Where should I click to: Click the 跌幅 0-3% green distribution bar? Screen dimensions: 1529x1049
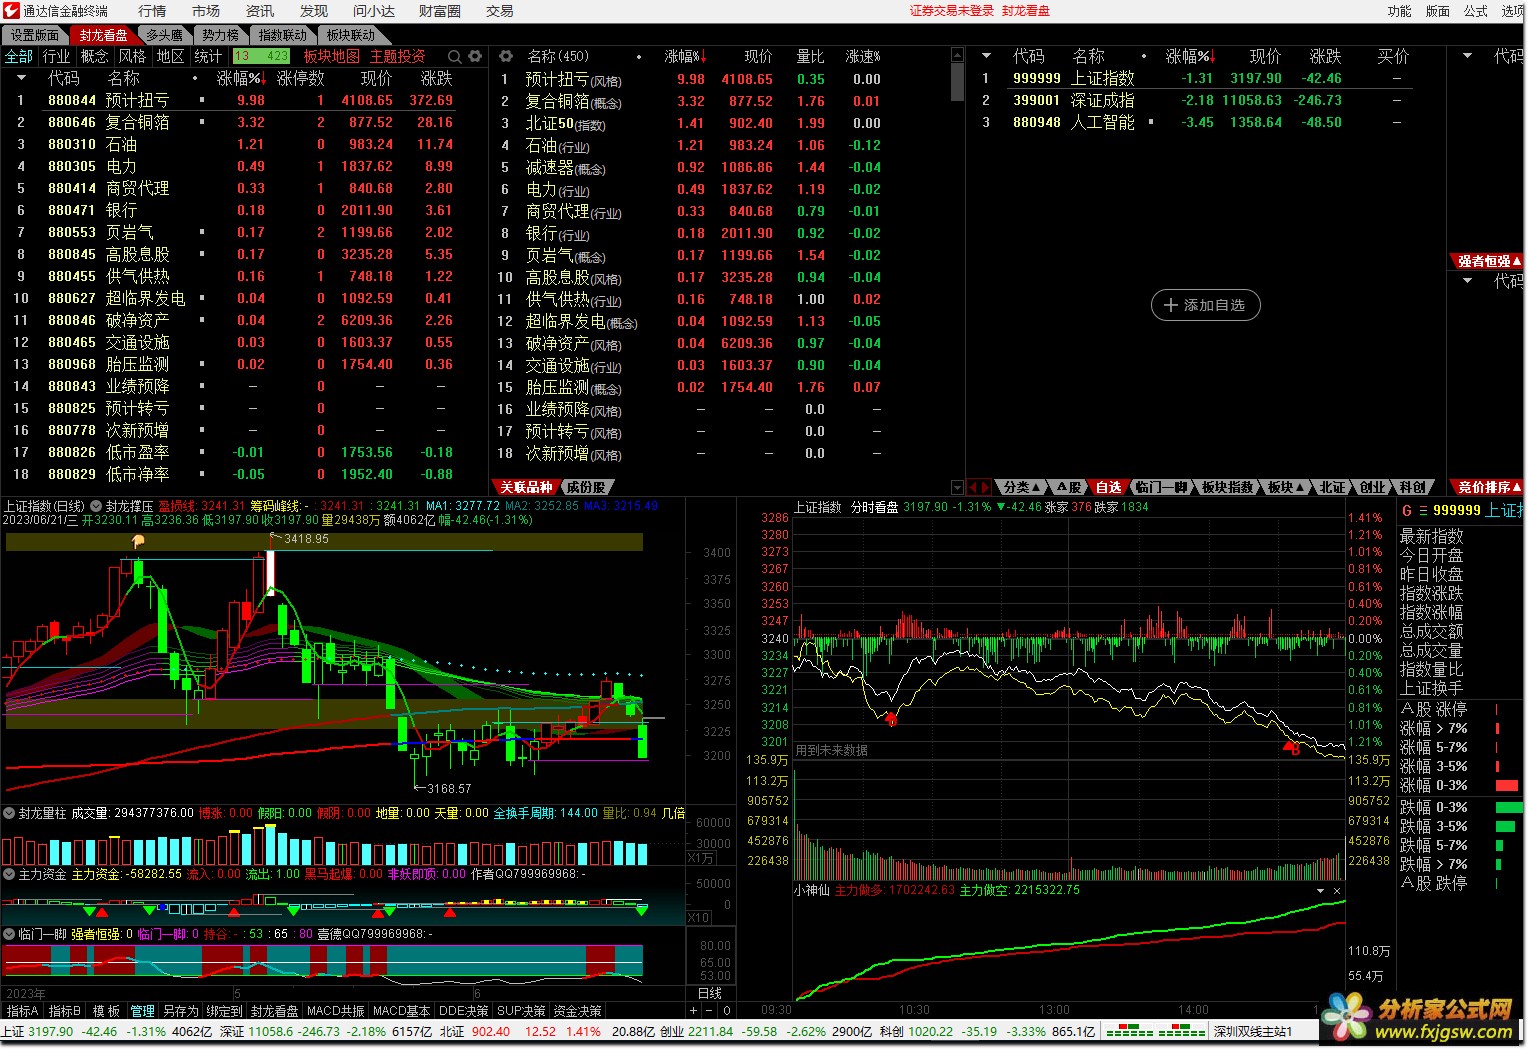[x=1509, y=807]
